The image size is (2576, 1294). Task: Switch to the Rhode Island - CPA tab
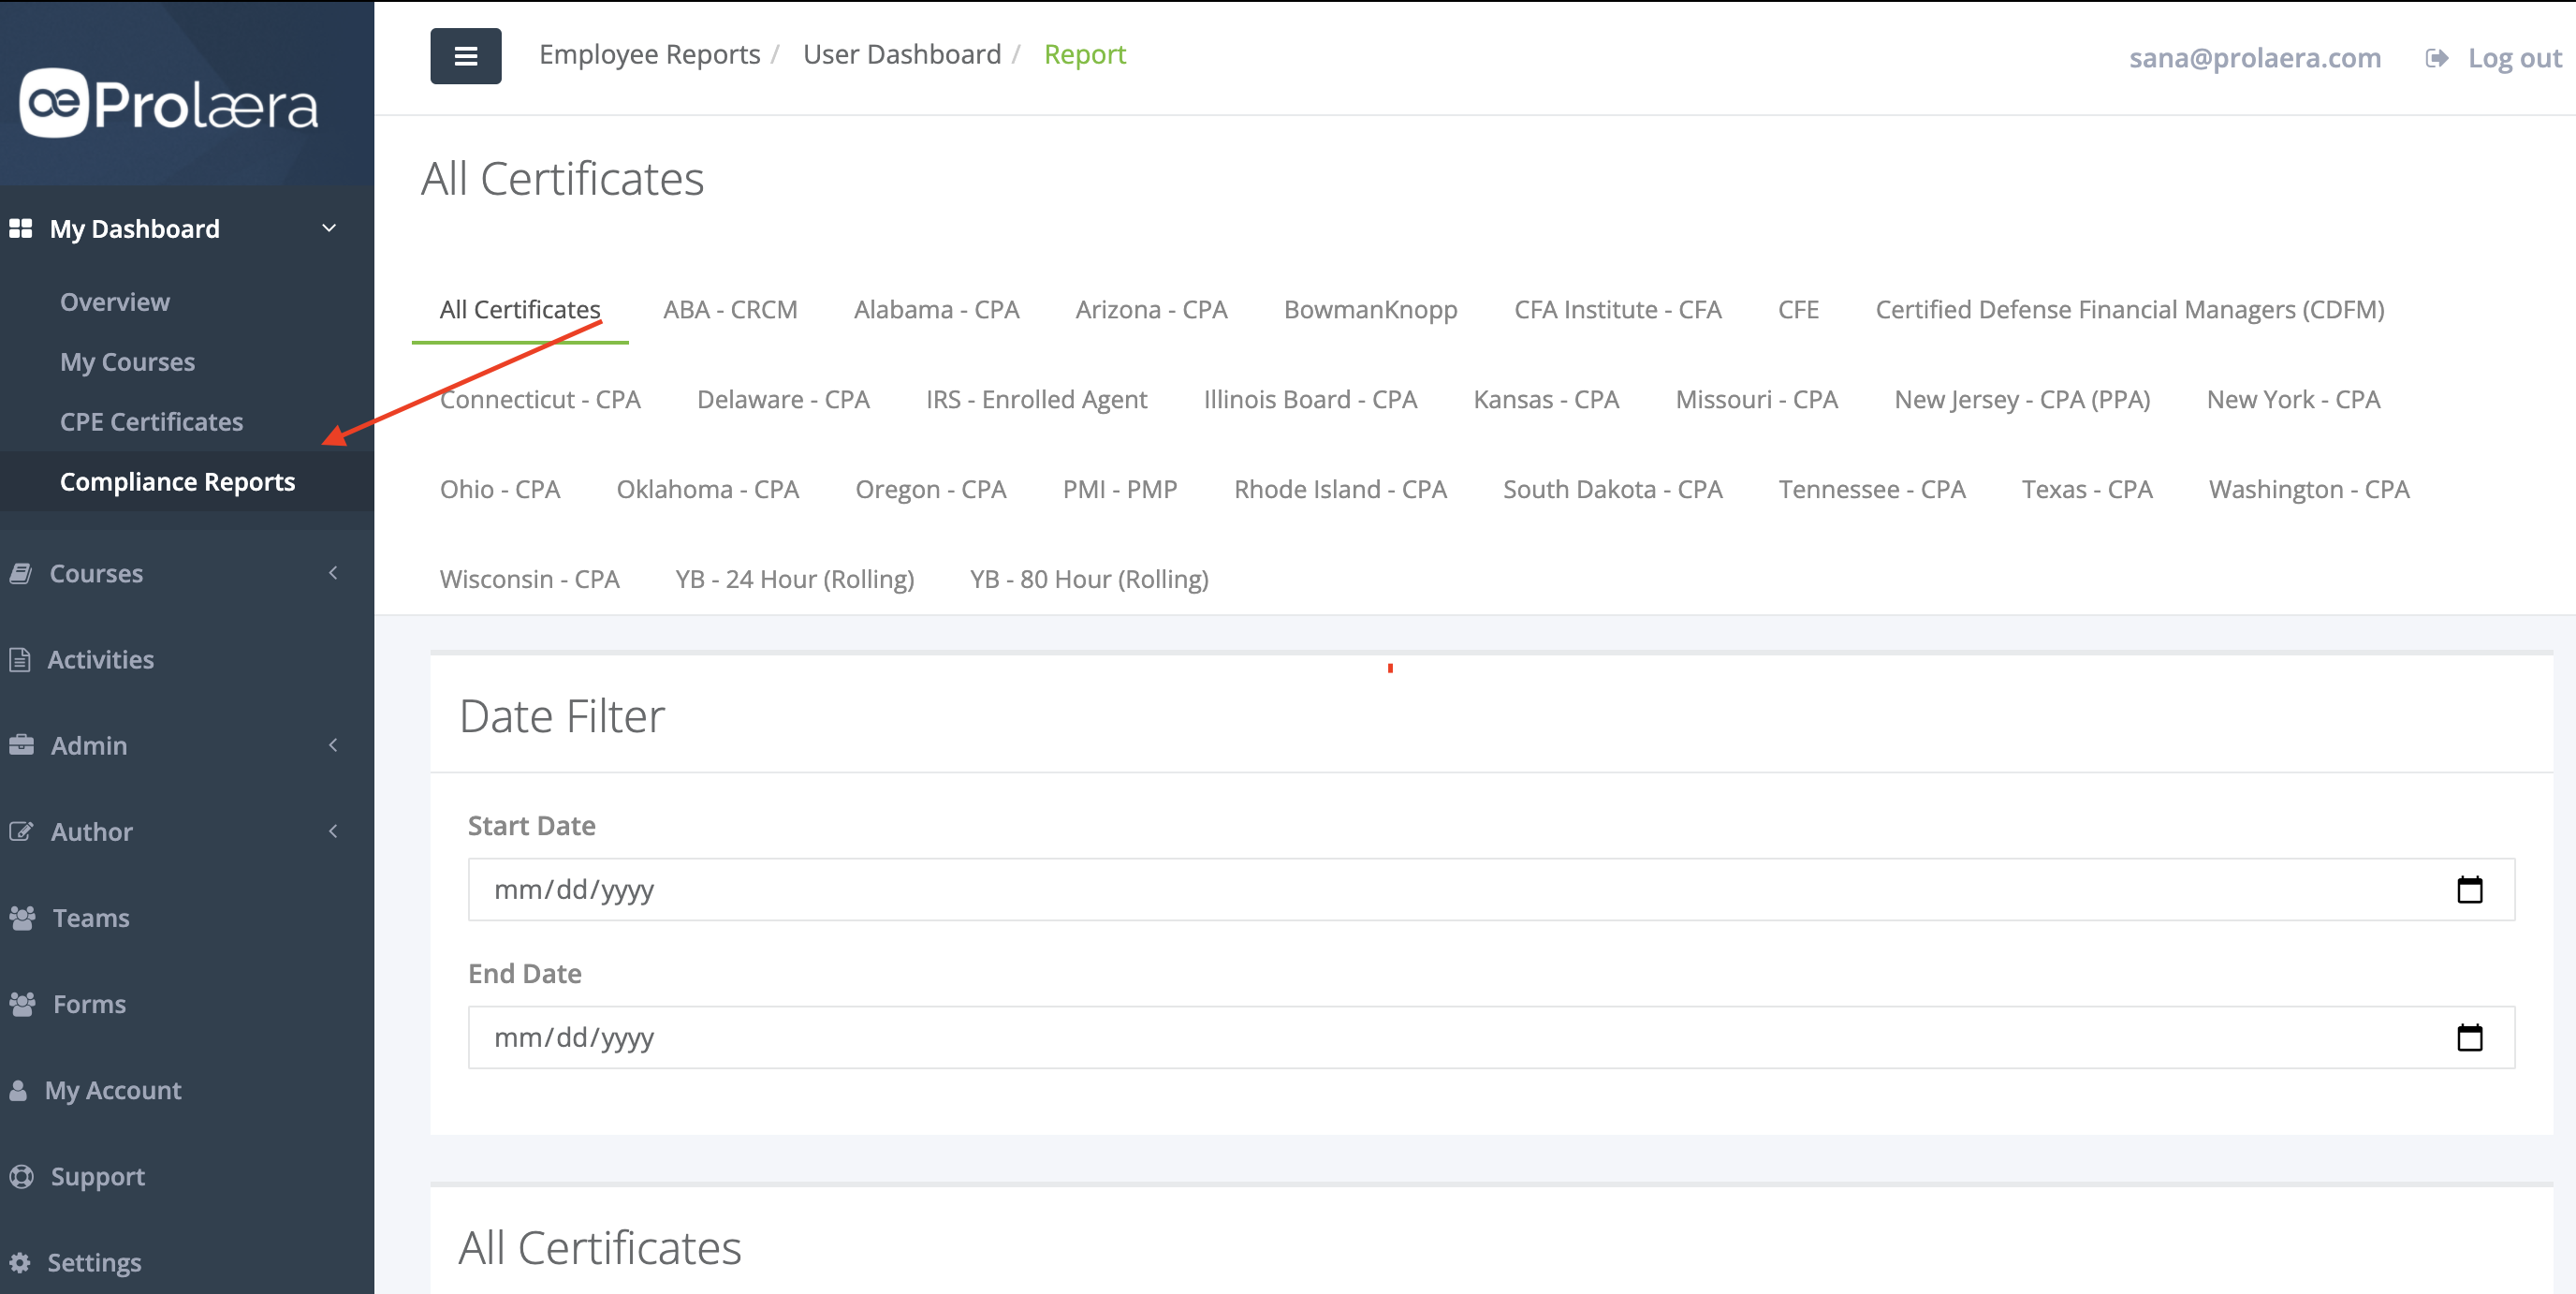1340,489
